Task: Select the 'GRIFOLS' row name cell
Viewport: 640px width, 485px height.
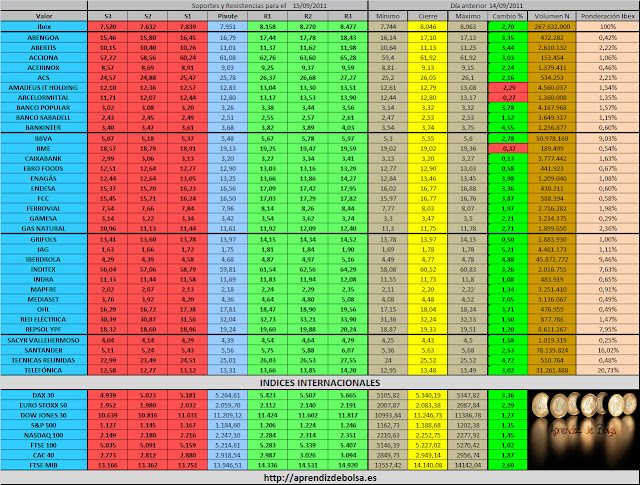Action: coord(44,239)
